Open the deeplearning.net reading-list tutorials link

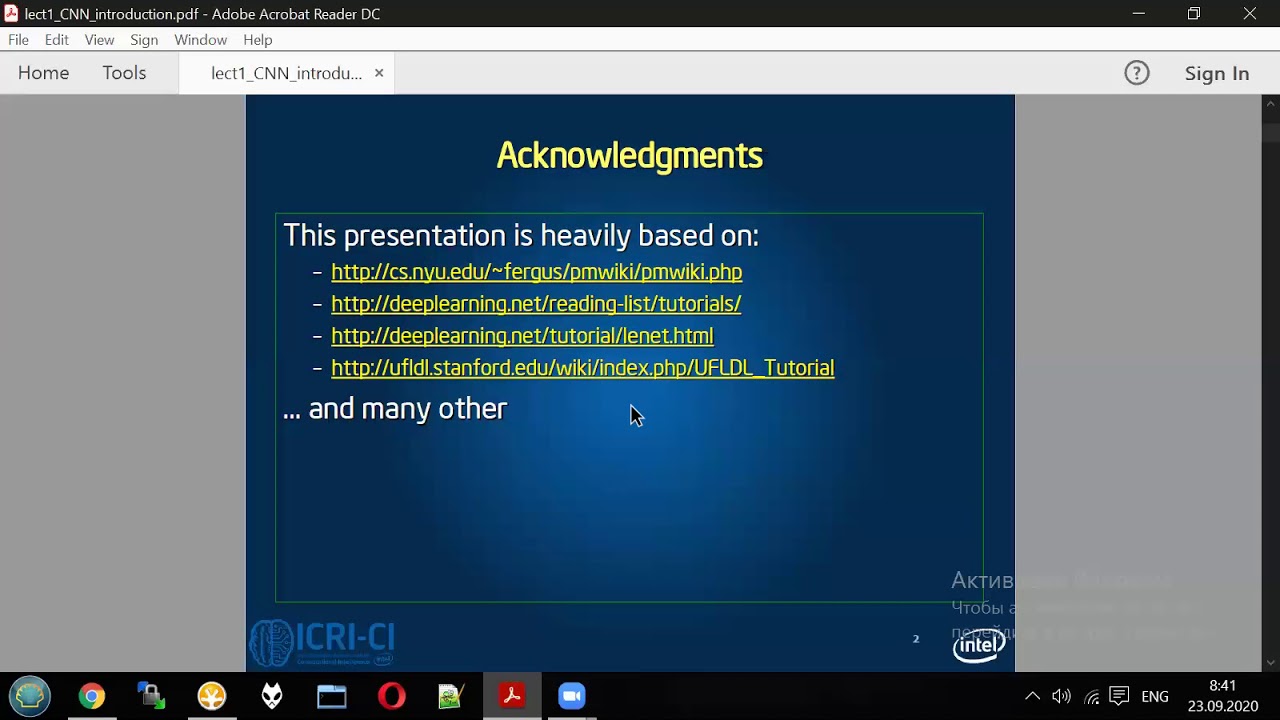coord(536,304)
